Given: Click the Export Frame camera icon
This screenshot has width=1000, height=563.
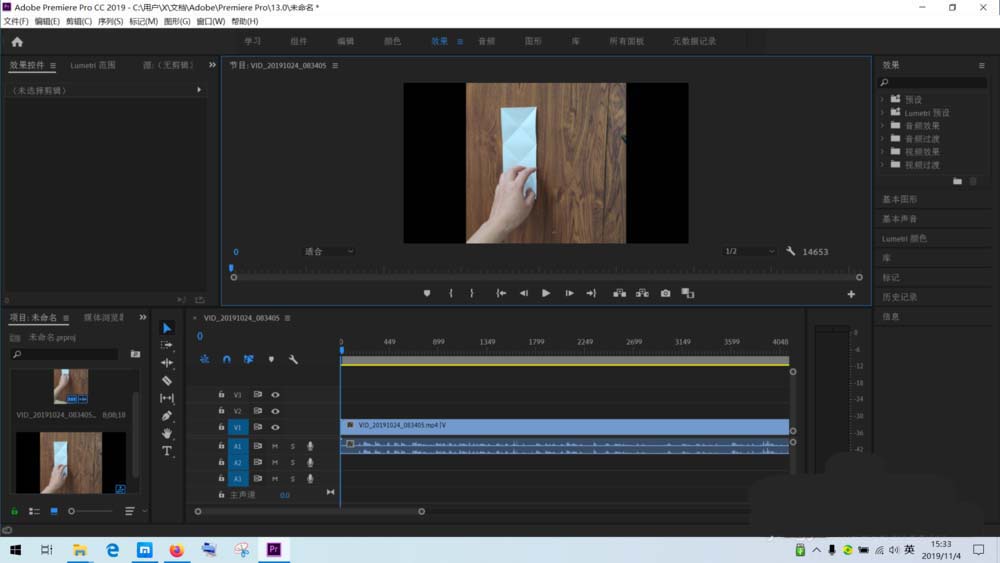Looking at the screenshot, I should (665, 293).
